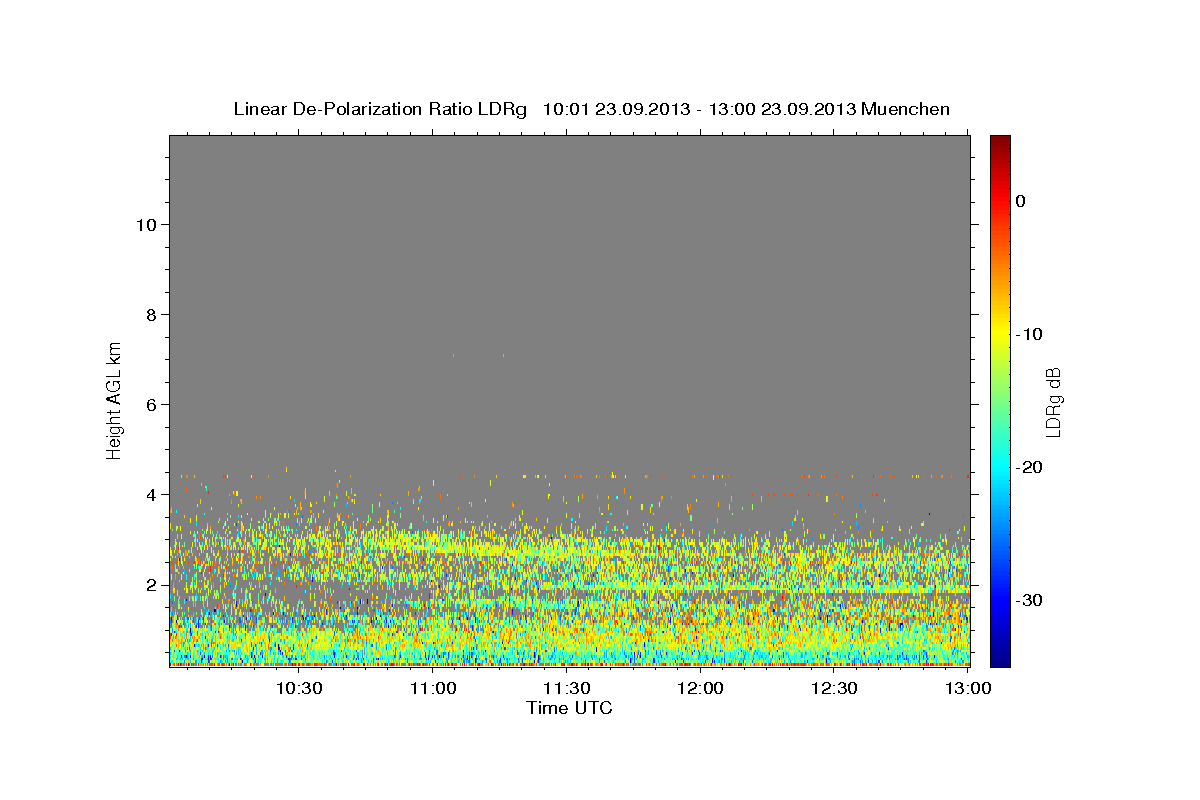Click the 12:00 time tick label
This screenshot has width=1200, height=800.
[x=701, y=688]
